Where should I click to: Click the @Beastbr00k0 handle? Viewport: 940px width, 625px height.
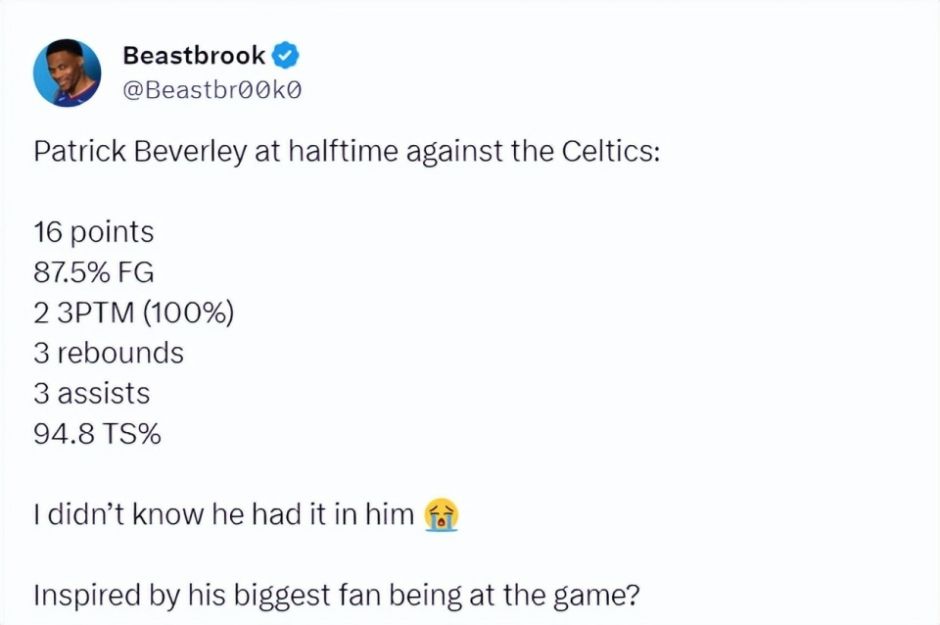coord(212,91)
